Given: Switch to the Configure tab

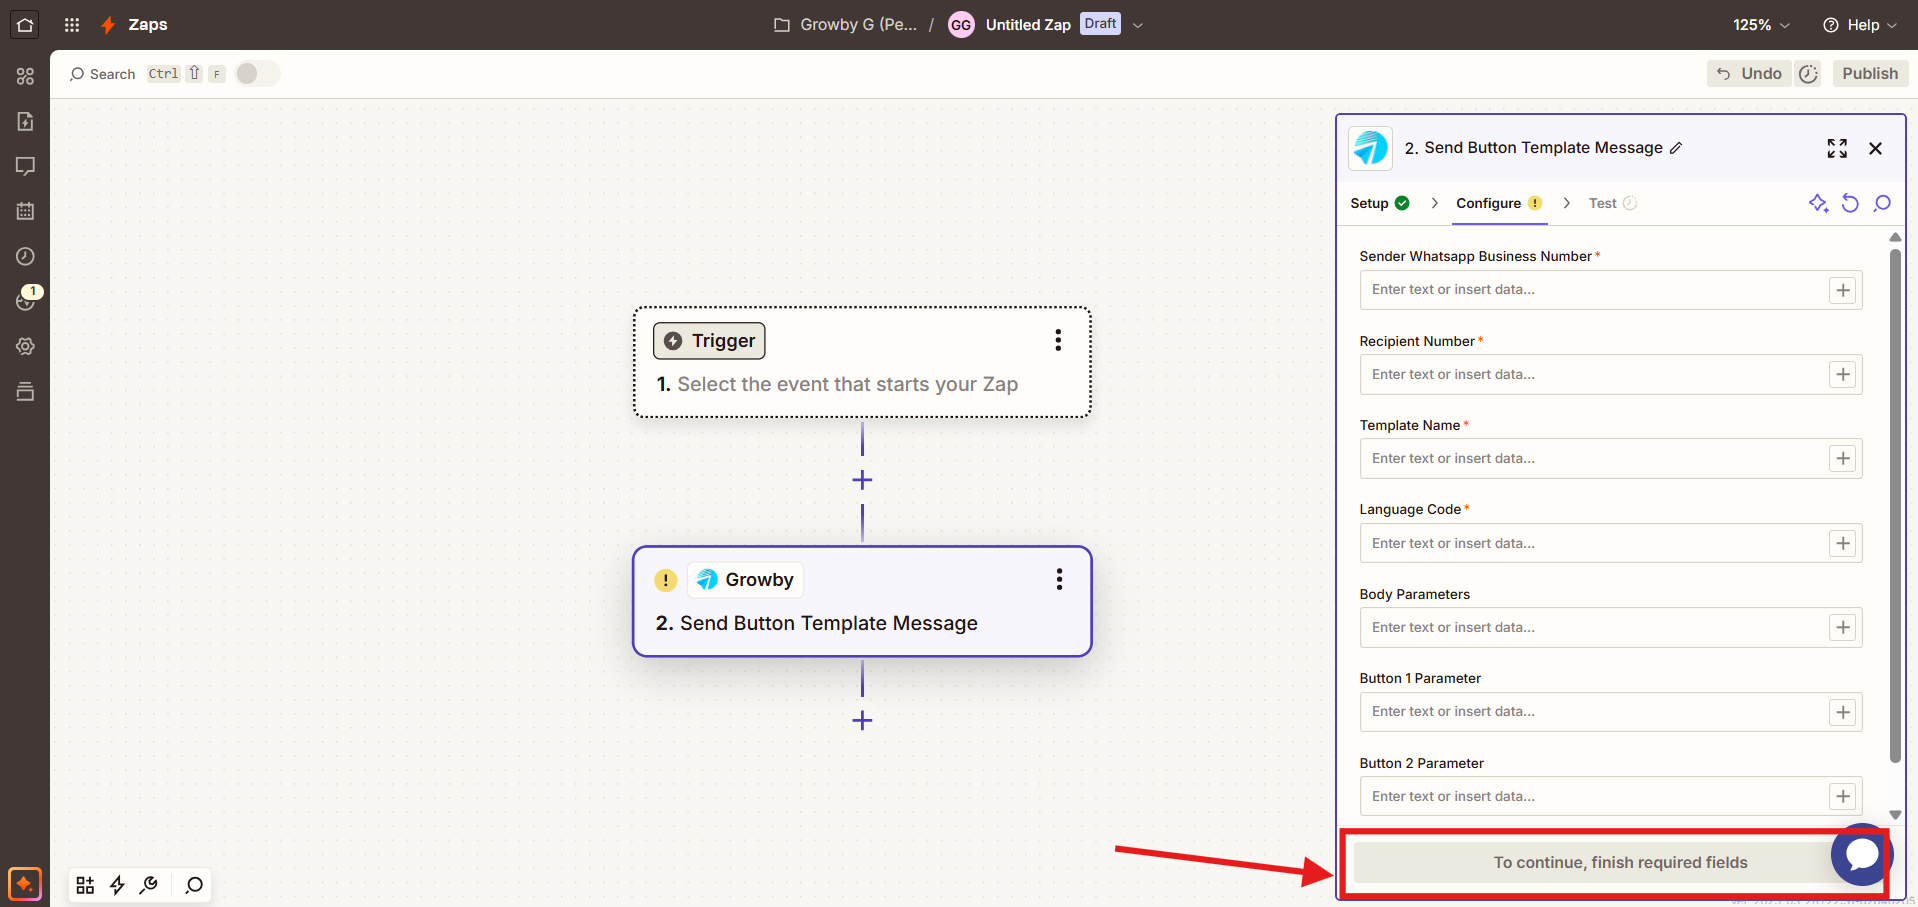Looking at the screenshot, I should point(1499,203).
